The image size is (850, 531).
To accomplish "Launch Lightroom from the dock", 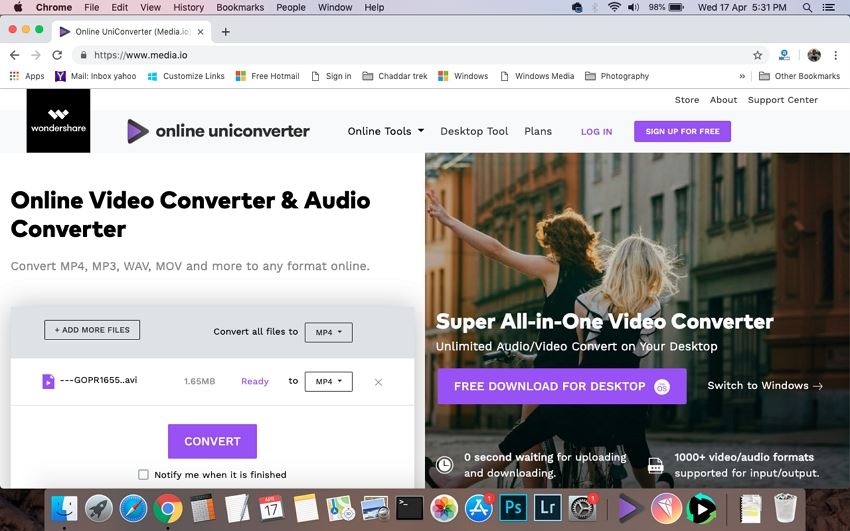I will 548,508.
